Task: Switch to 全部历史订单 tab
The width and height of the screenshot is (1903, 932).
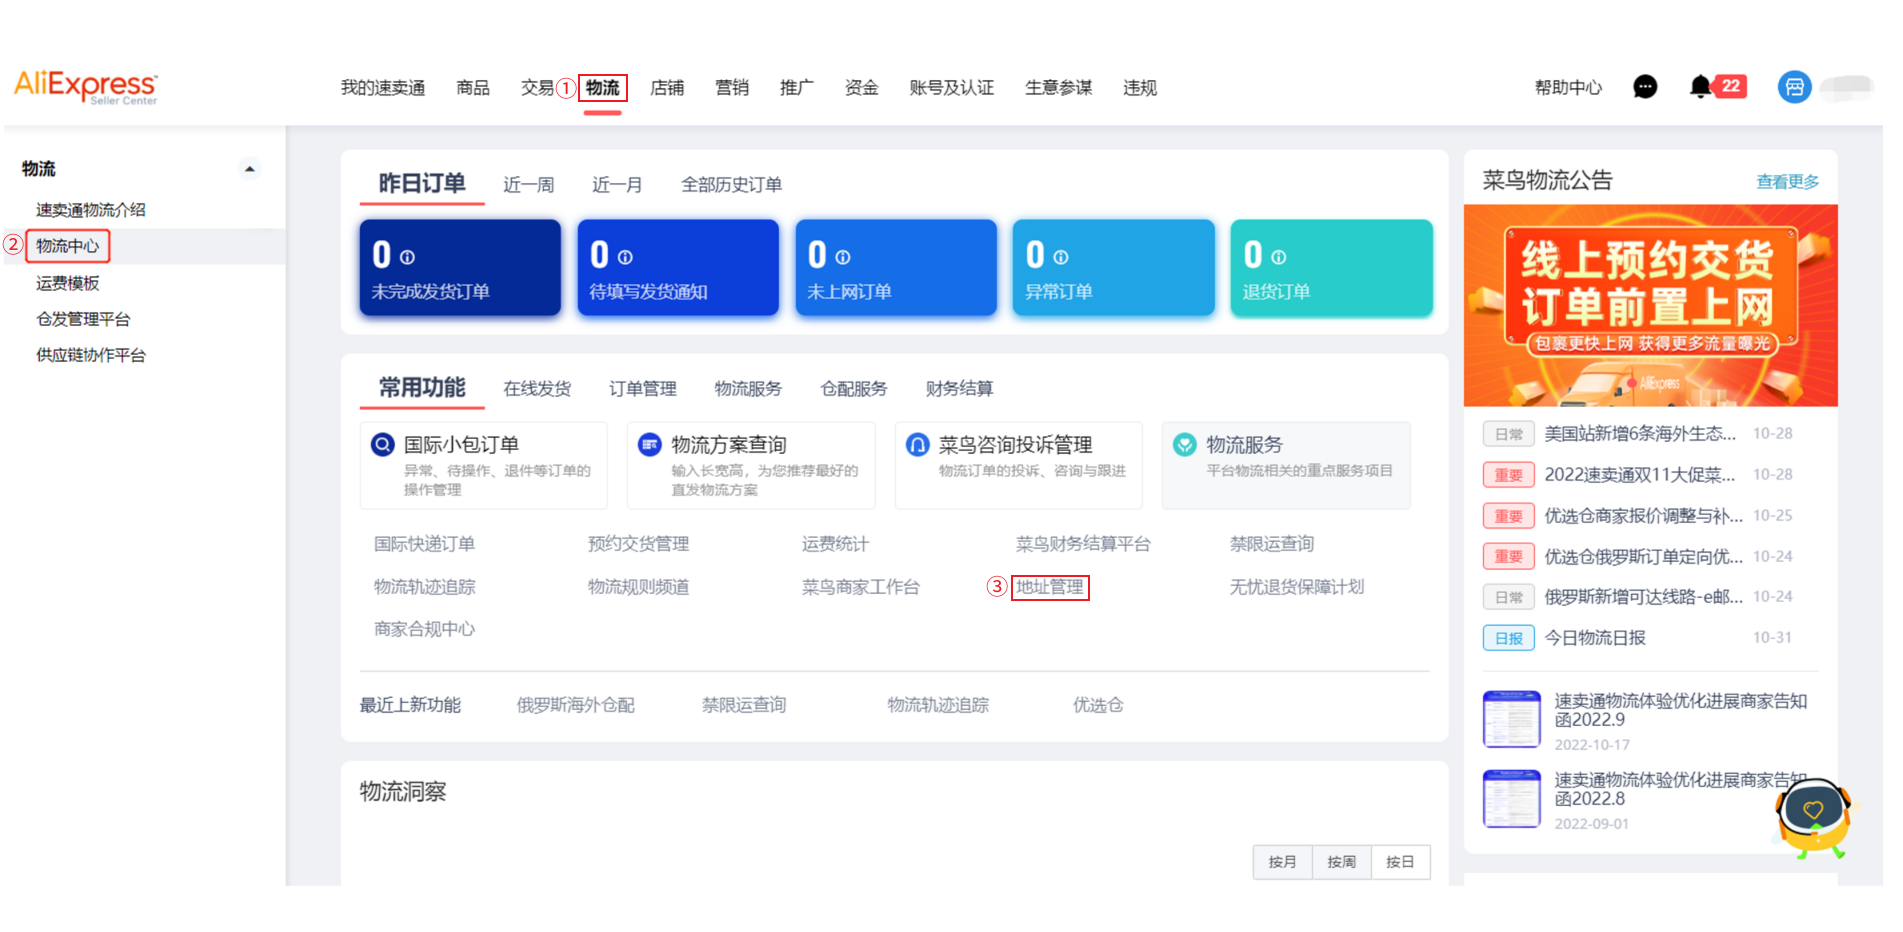Action: pyautogui.click(x=732, y=185)
